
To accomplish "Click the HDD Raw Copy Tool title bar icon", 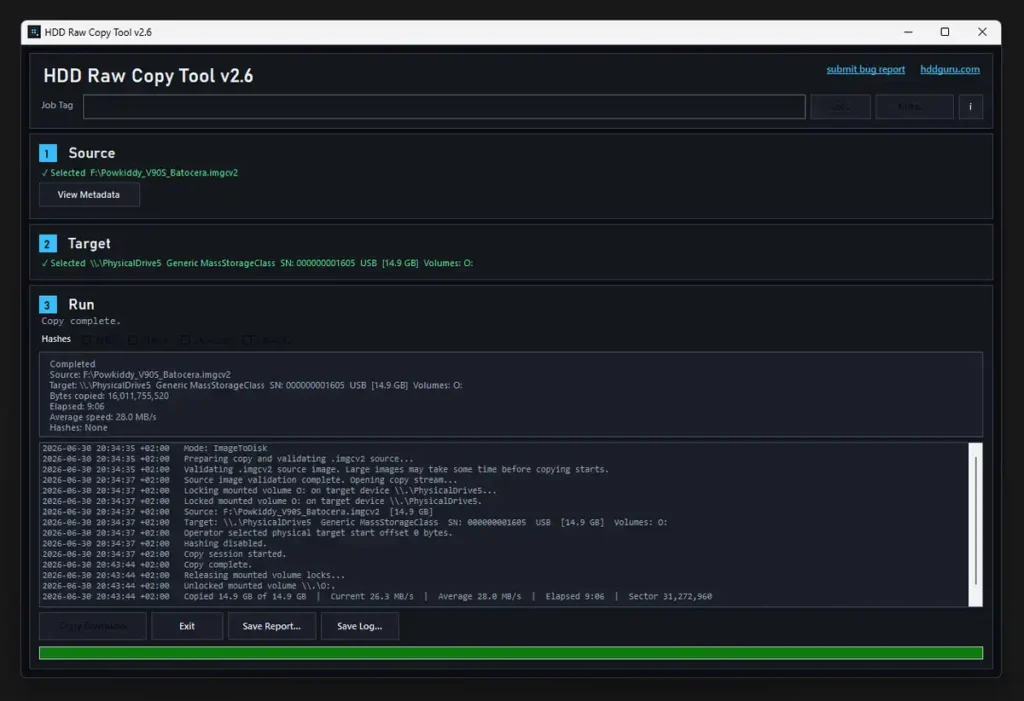I will [34, 32].
